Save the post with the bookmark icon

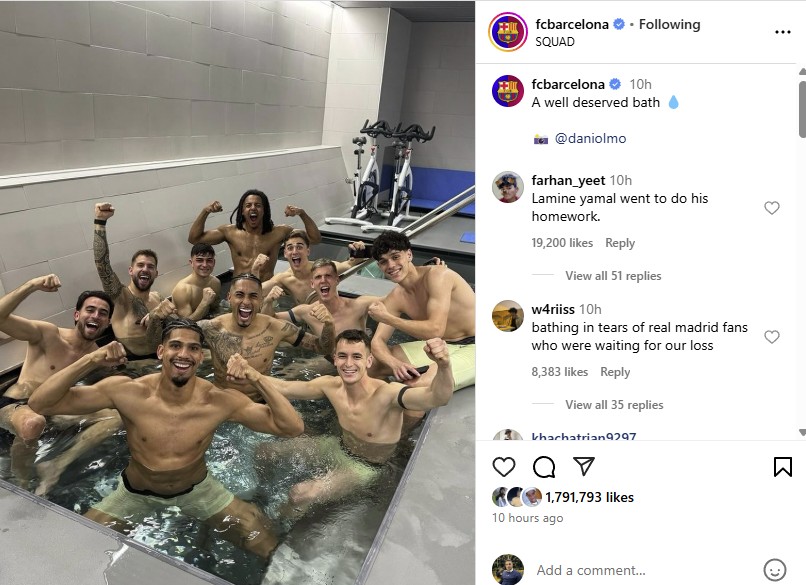click(x=782, y=467)
